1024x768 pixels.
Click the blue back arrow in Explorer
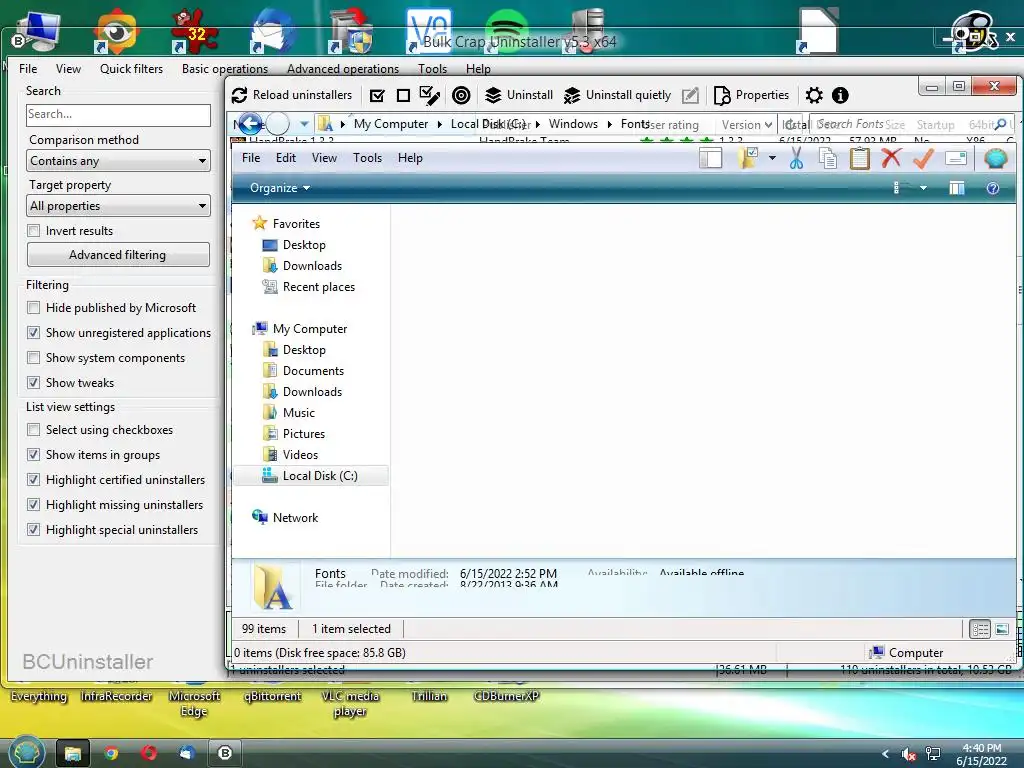(x=249, y=123)
